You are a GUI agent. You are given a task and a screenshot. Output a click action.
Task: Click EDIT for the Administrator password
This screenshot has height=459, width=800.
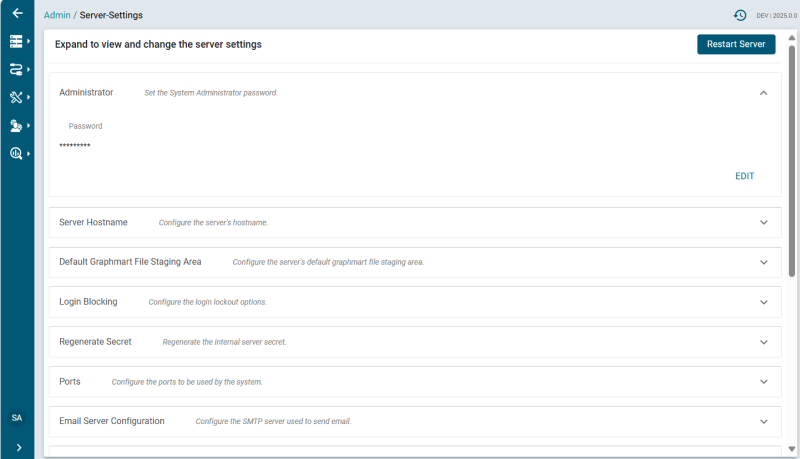745,176
